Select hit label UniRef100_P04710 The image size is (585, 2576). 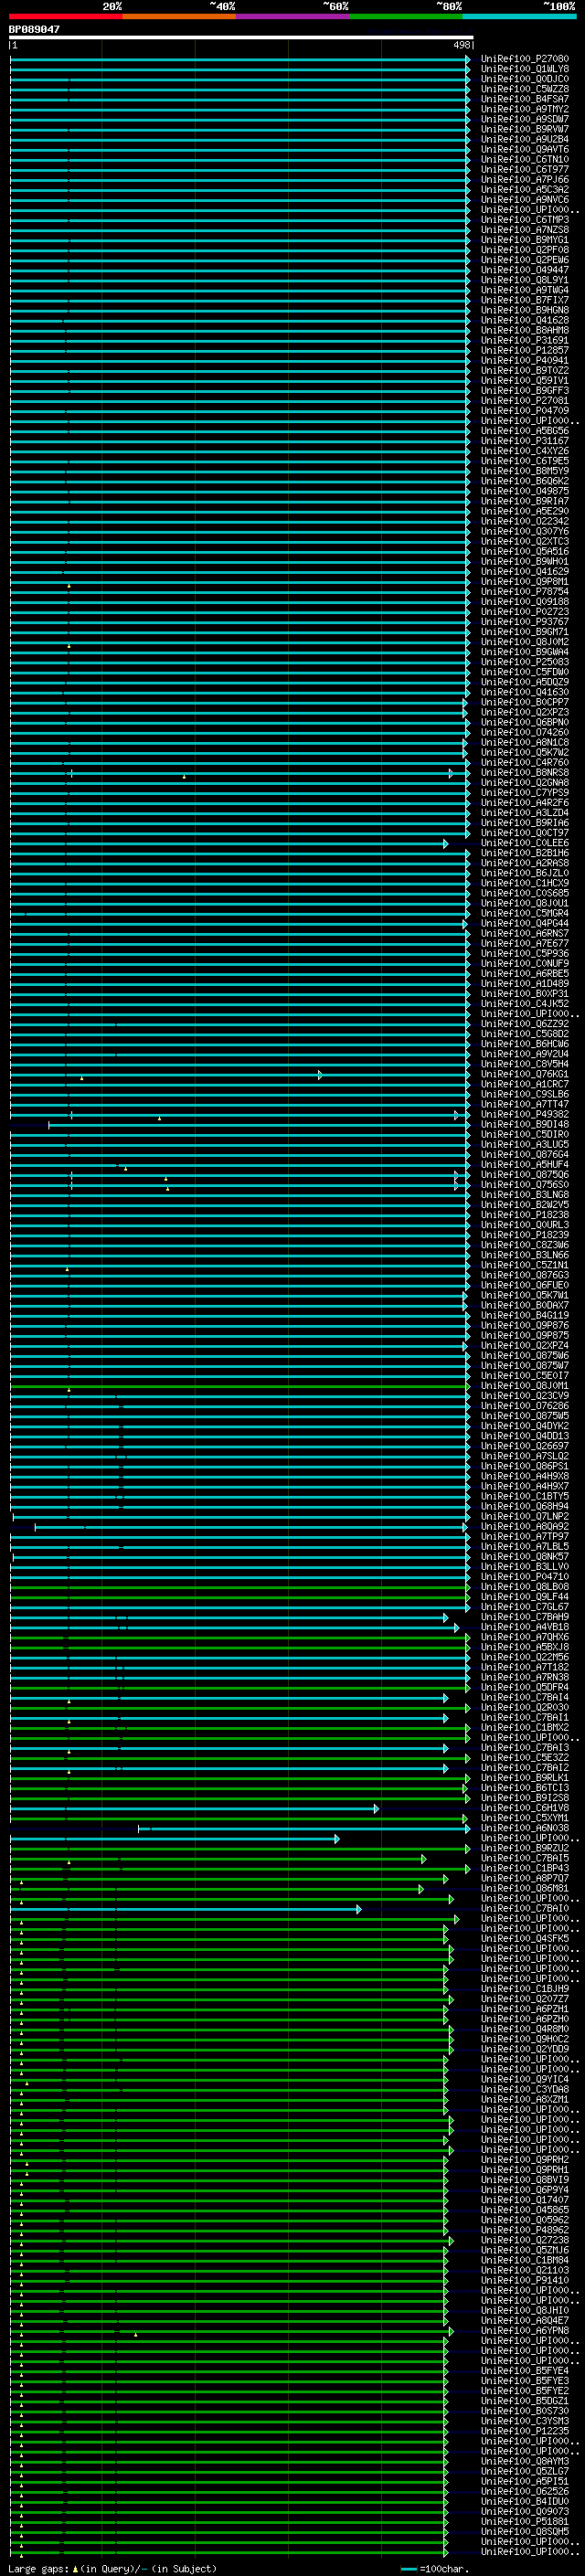pos(525,1577)
